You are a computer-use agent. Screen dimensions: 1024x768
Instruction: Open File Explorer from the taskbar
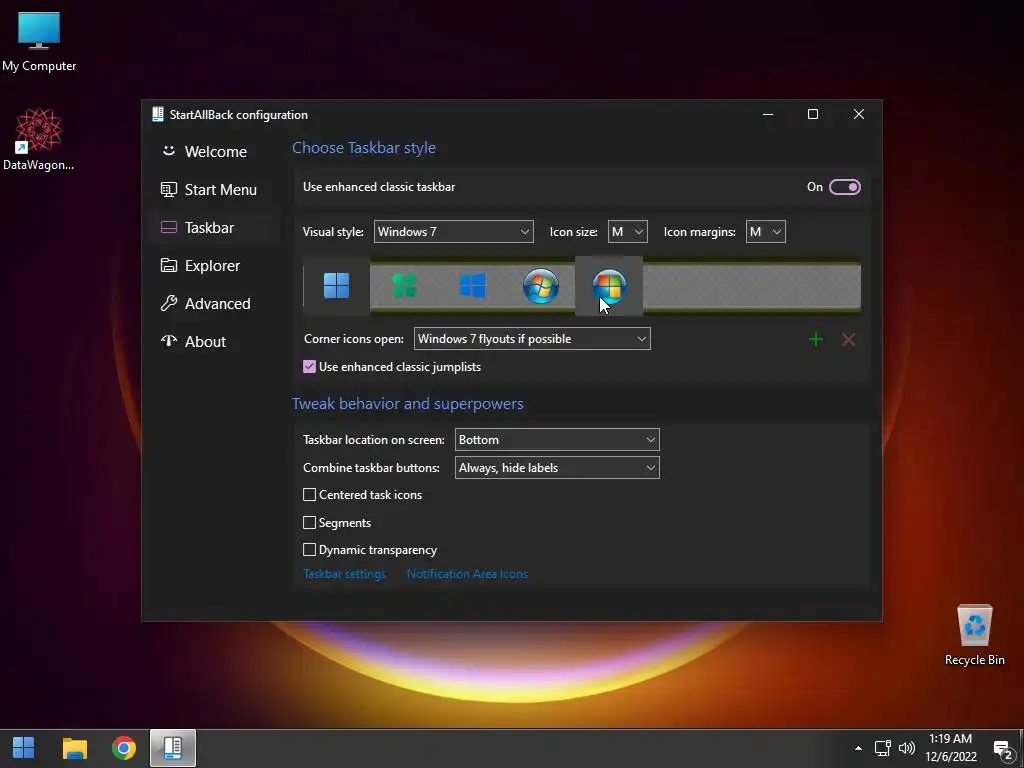point(74,748)
